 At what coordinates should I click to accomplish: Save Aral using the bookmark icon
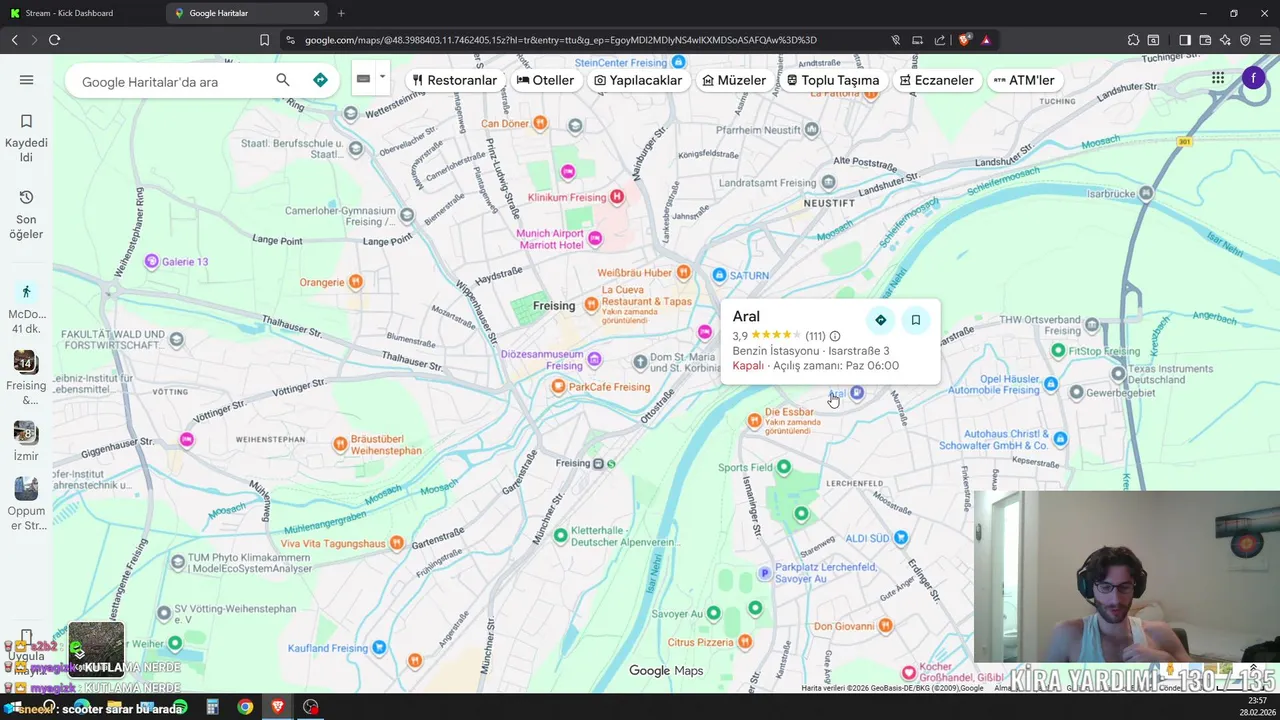click(915, 320)
